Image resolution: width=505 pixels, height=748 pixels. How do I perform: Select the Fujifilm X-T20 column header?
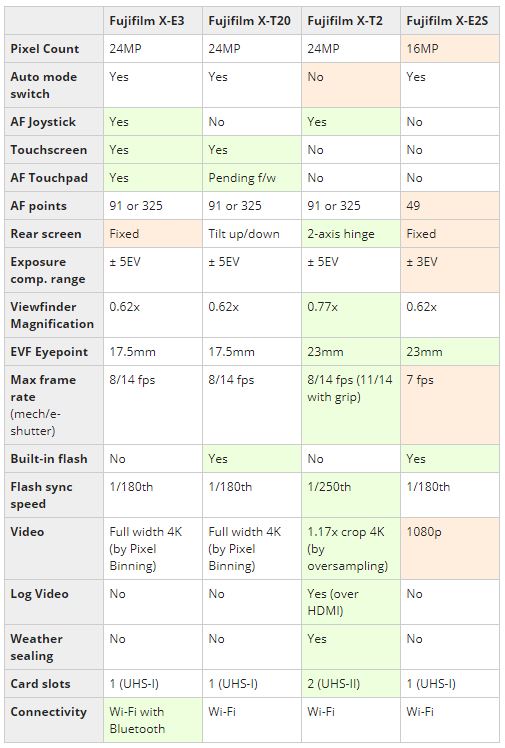coord(252,21)
